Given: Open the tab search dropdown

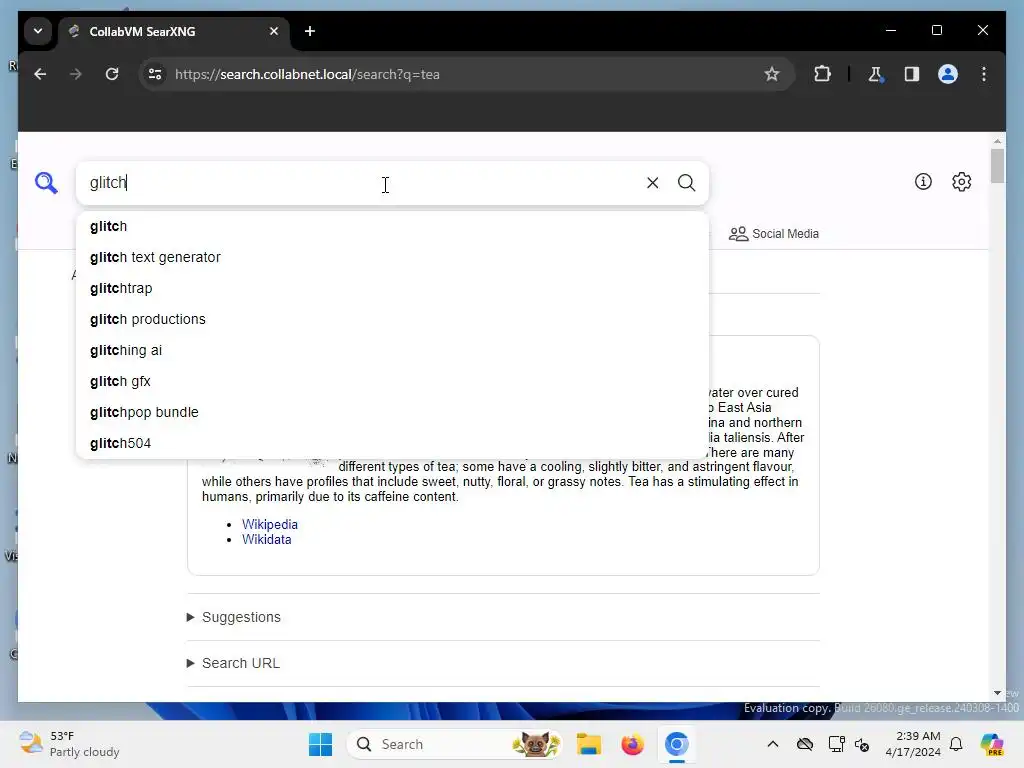Looking at the screenshot, I should [38, 31].
